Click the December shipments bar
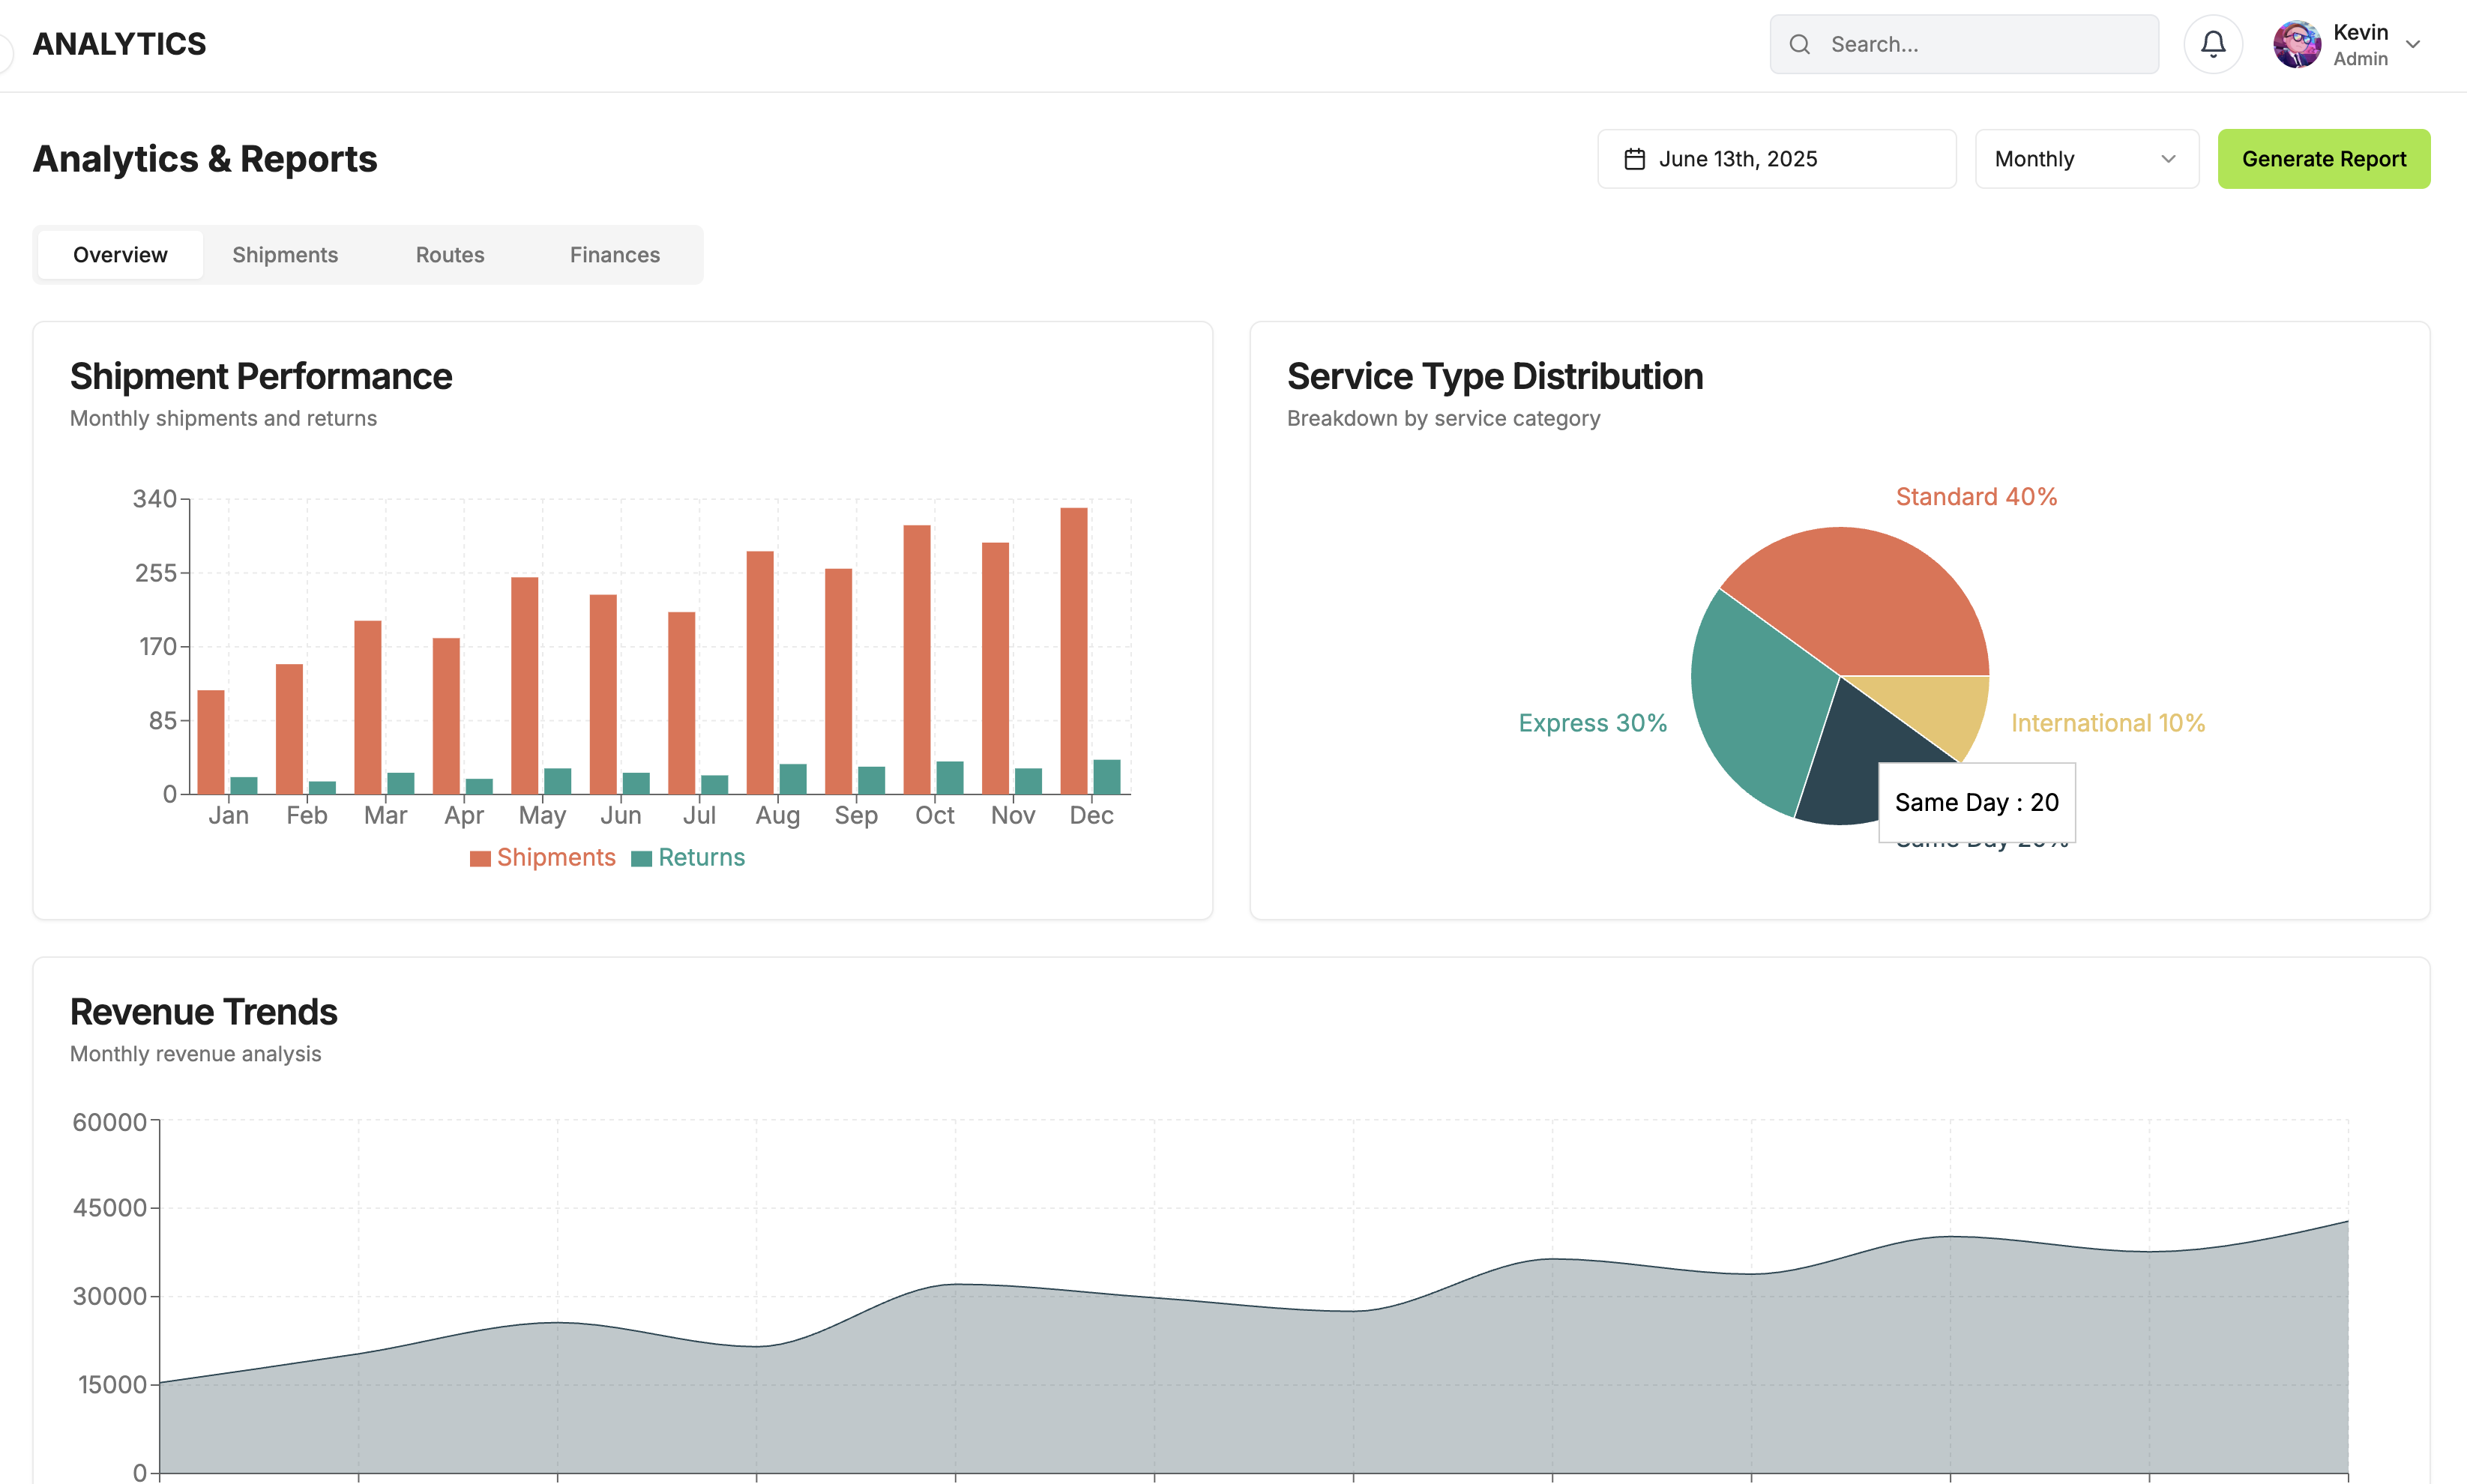2467x1484 pixels. coord(1074,650)
